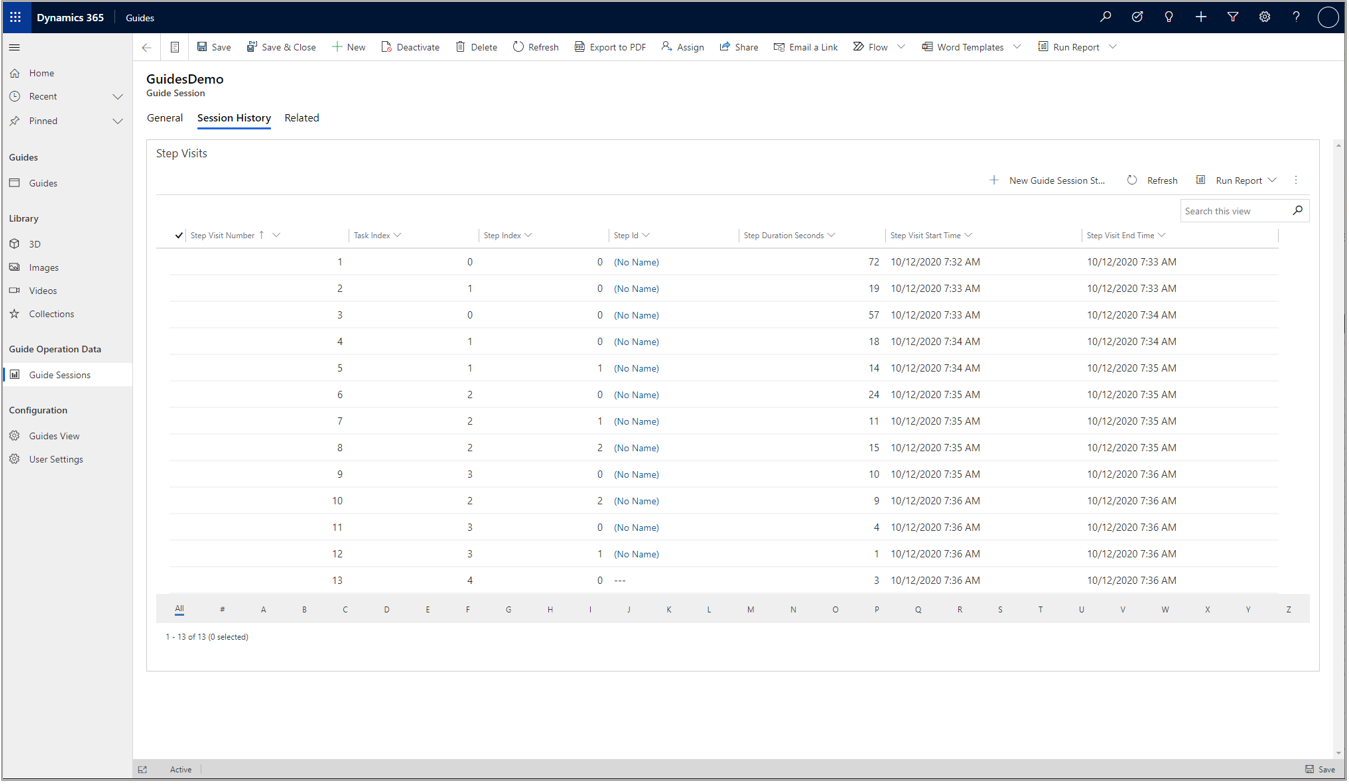Check the select-all header checkbox in the grid
Image resolution: width=1349 pixels, height=784 pixels.
pyautogui.click(x=178, y=236)
